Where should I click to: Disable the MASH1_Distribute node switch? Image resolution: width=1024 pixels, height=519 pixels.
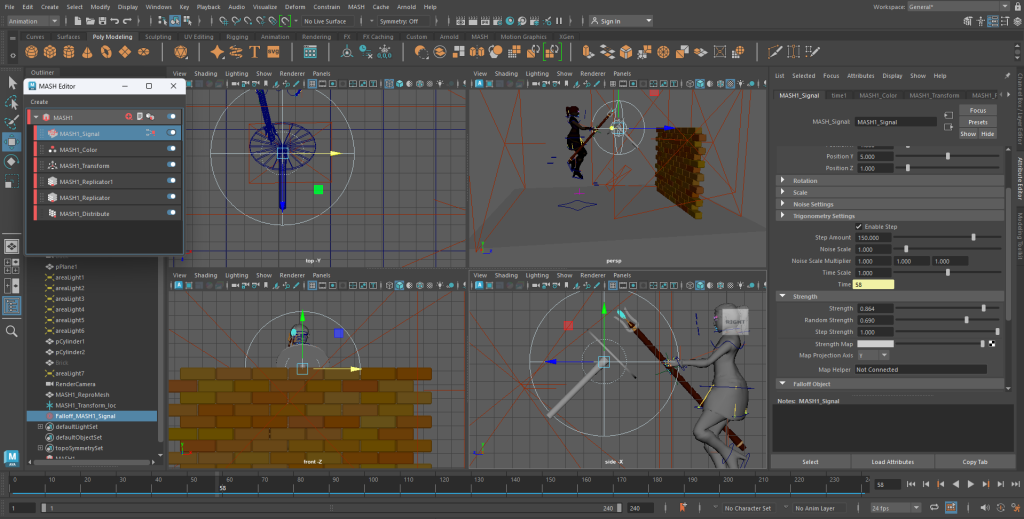pos(172,213)
